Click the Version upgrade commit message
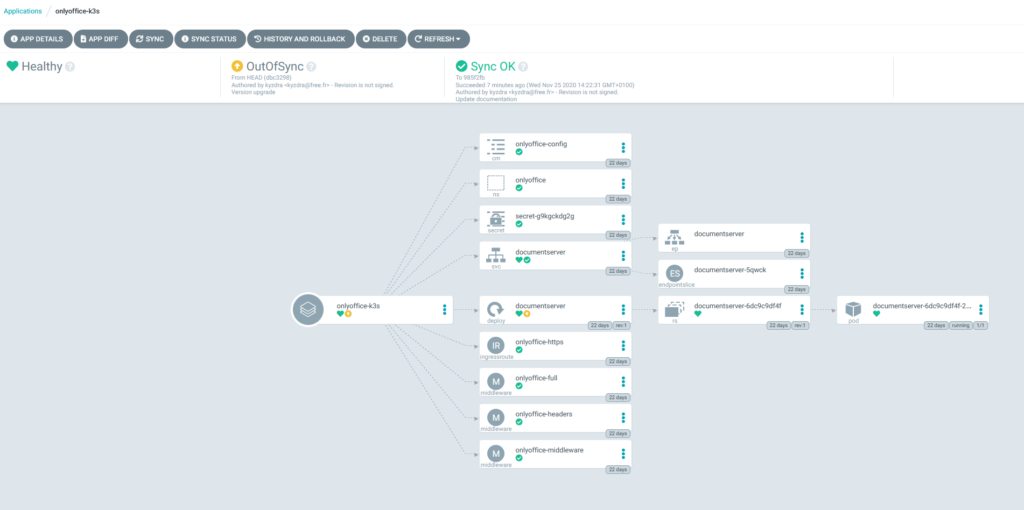The height and width of the screenshot is (510, 1024). 253,92
